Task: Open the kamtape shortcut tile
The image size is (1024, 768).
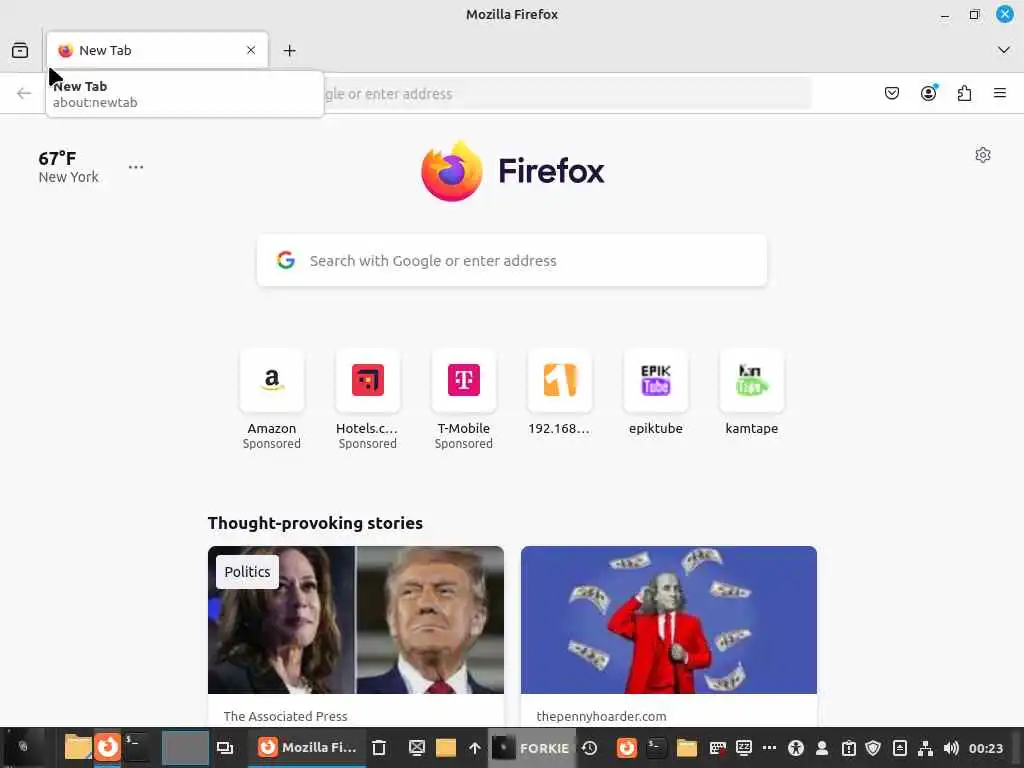Action: (752, 392)
